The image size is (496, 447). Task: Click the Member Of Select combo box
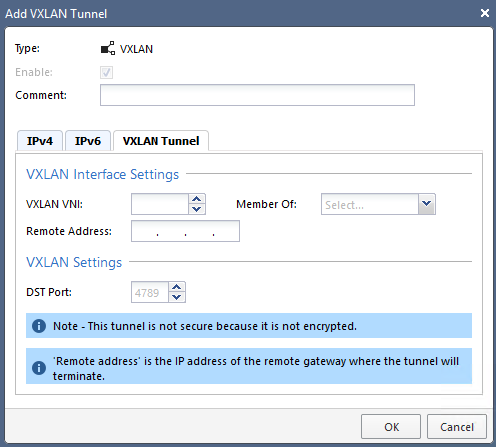(378, 204)
